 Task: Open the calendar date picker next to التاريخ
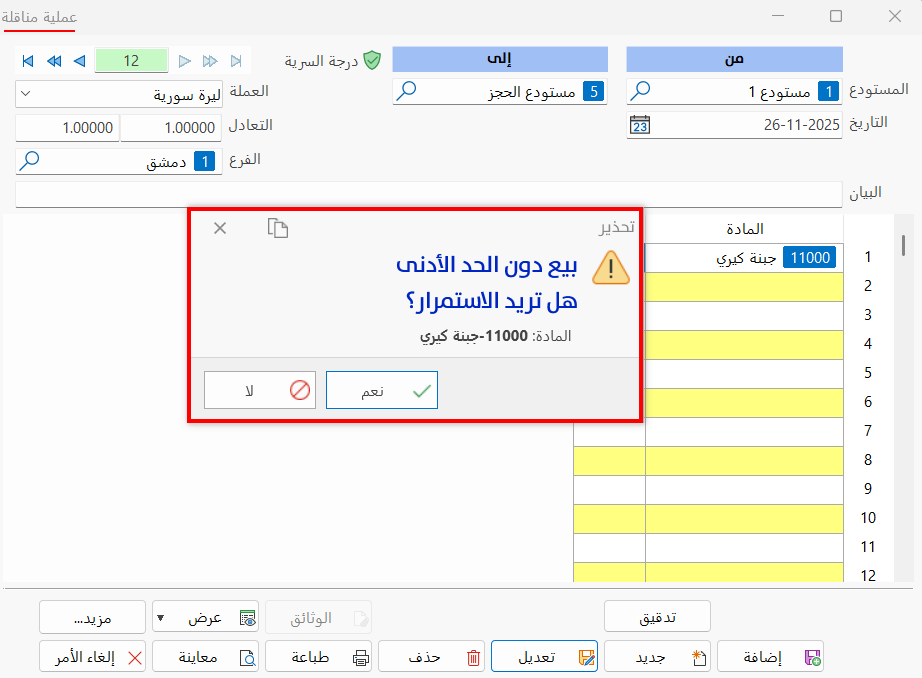pyautogui.click(x=638, y=124)
